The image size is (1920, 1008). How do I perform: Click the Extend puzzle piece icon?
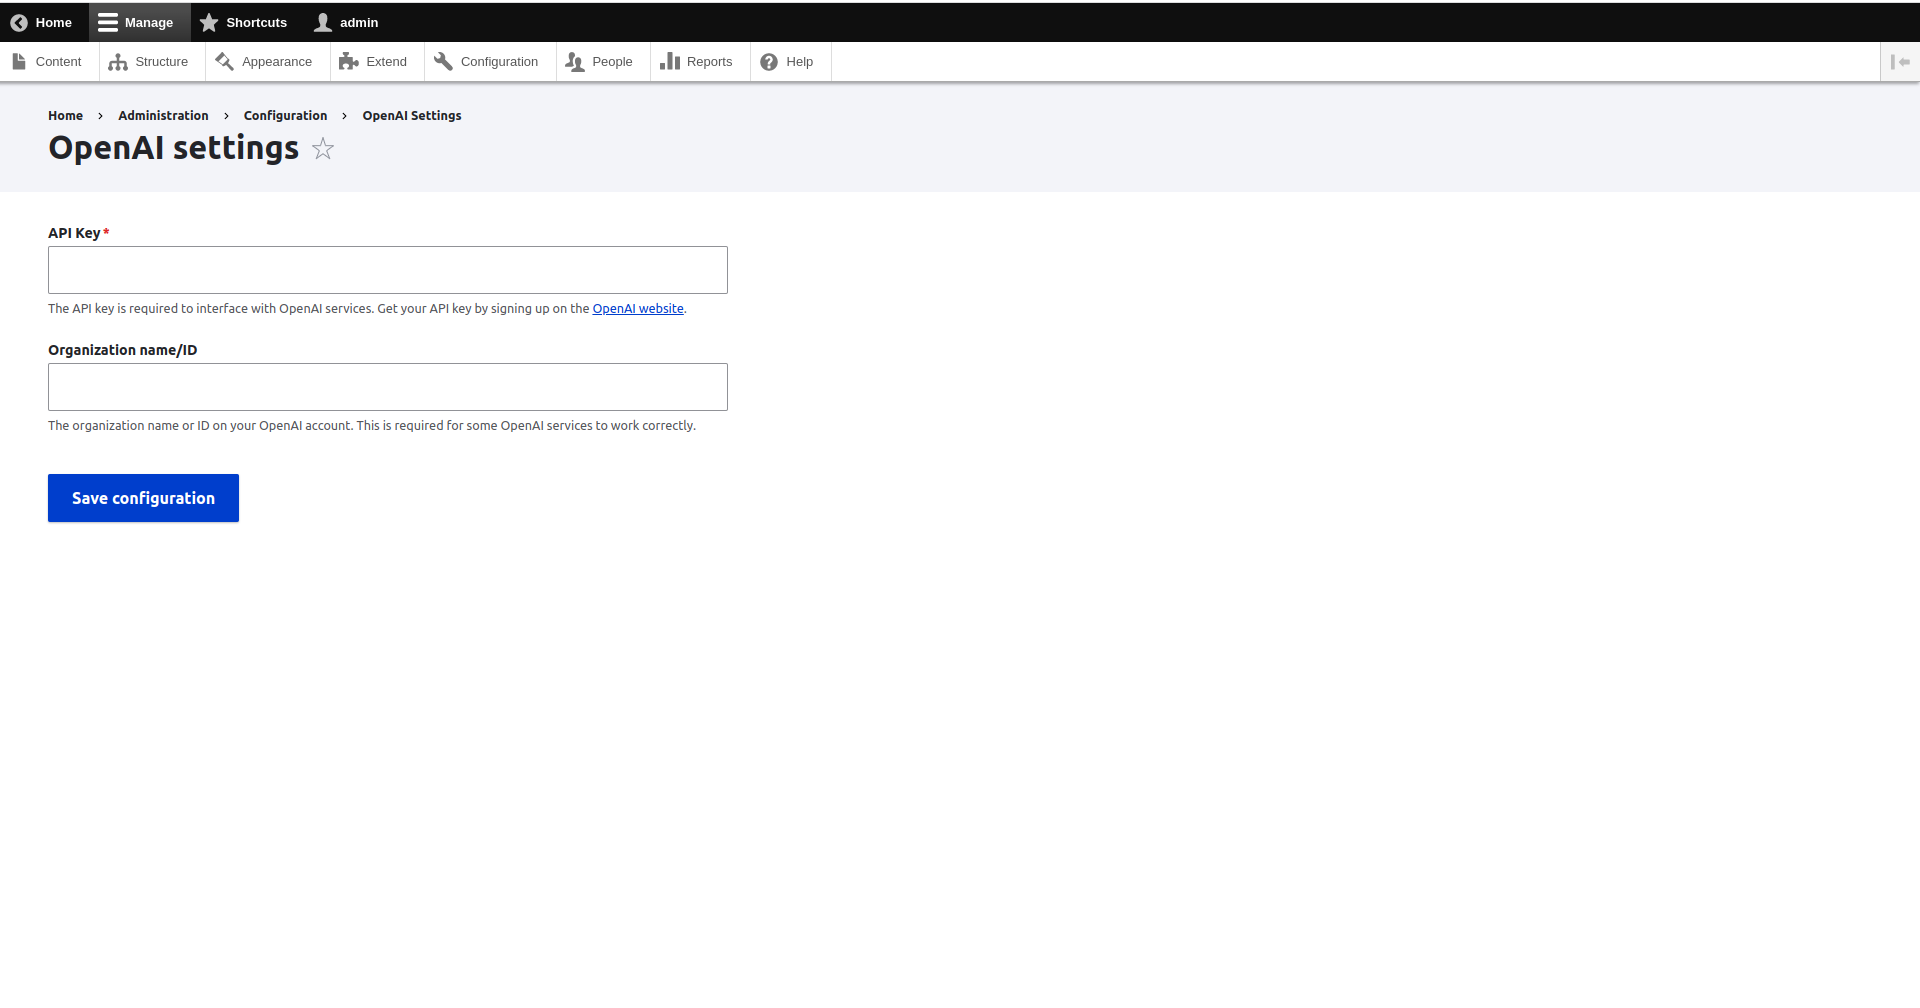348,62
